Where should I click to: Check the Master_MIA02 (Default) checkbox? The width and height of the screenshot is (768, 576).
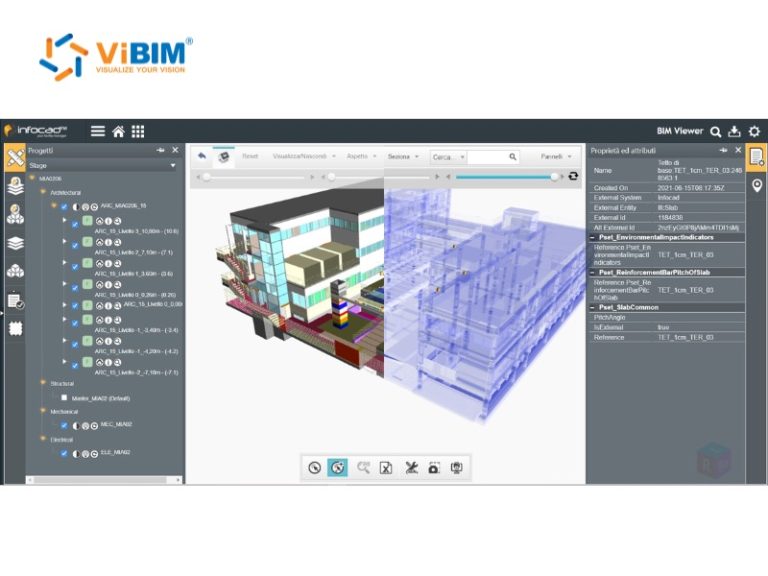(64, 398)
